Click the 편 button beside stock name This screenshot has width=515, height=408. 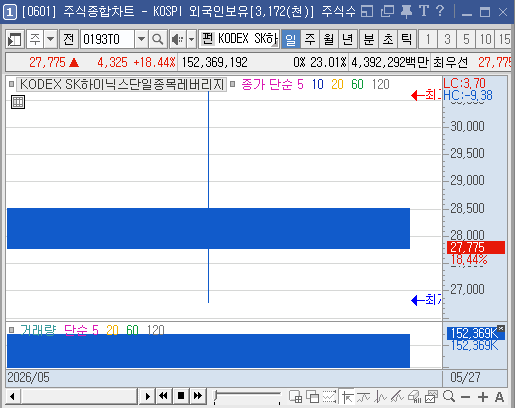pos(207,39)
